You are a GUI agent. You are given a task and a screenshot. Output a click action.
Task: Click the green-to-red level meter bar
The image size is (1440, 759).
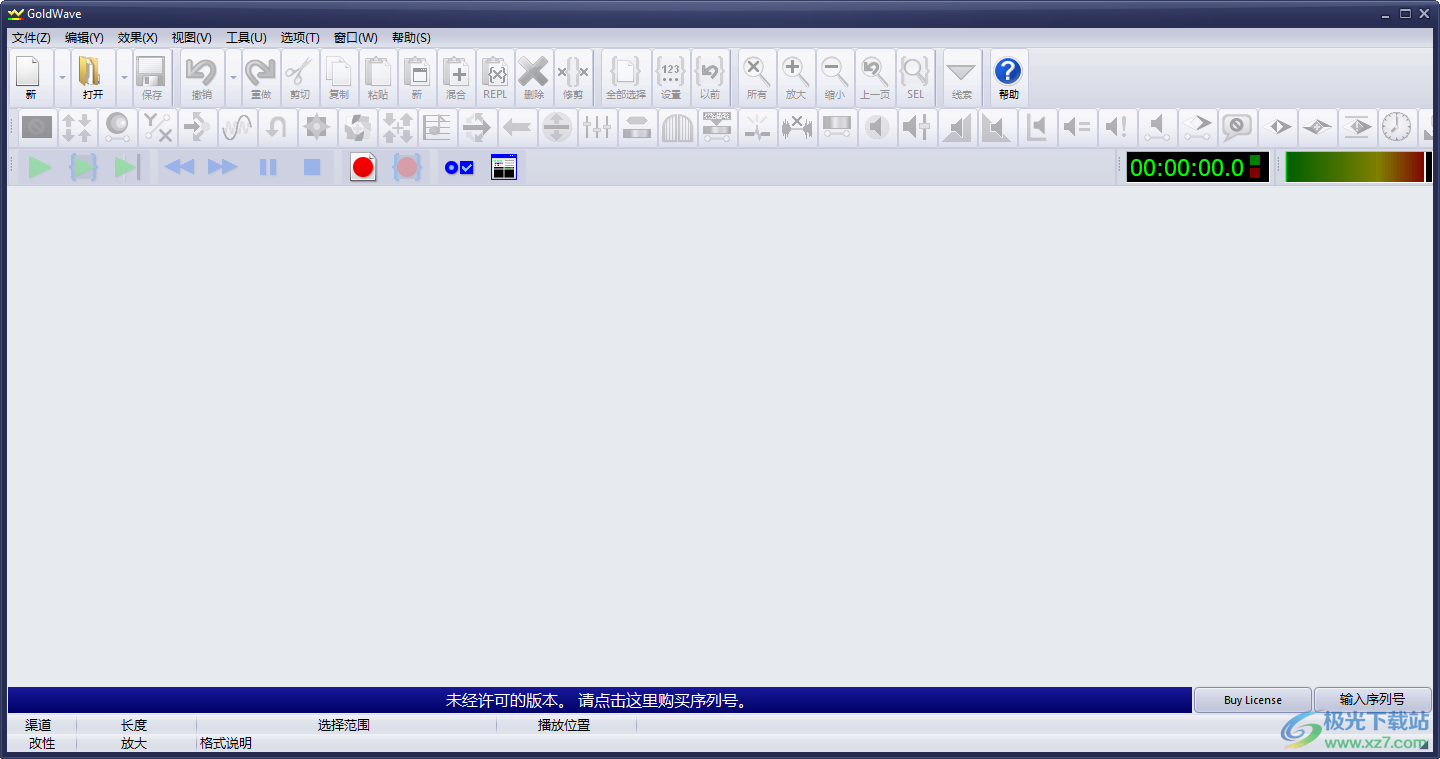click(x=1355, y=167)
